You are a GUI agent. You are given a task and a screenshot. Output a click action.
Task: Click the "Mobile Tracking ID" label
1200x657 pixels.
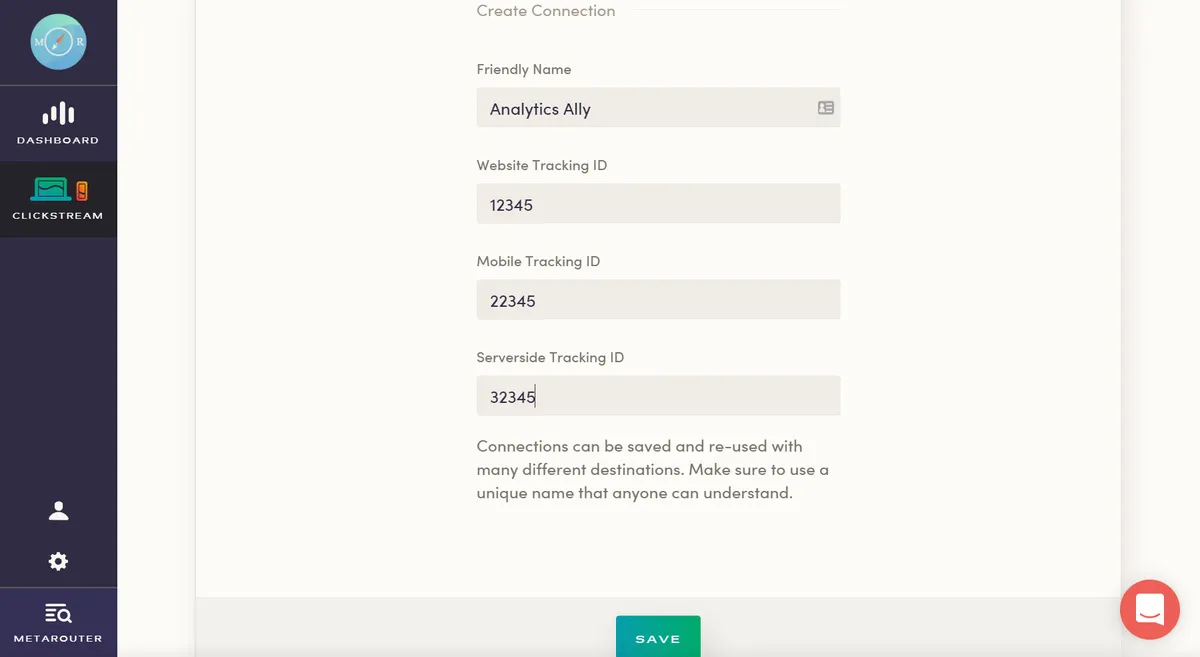pos(538,261)
